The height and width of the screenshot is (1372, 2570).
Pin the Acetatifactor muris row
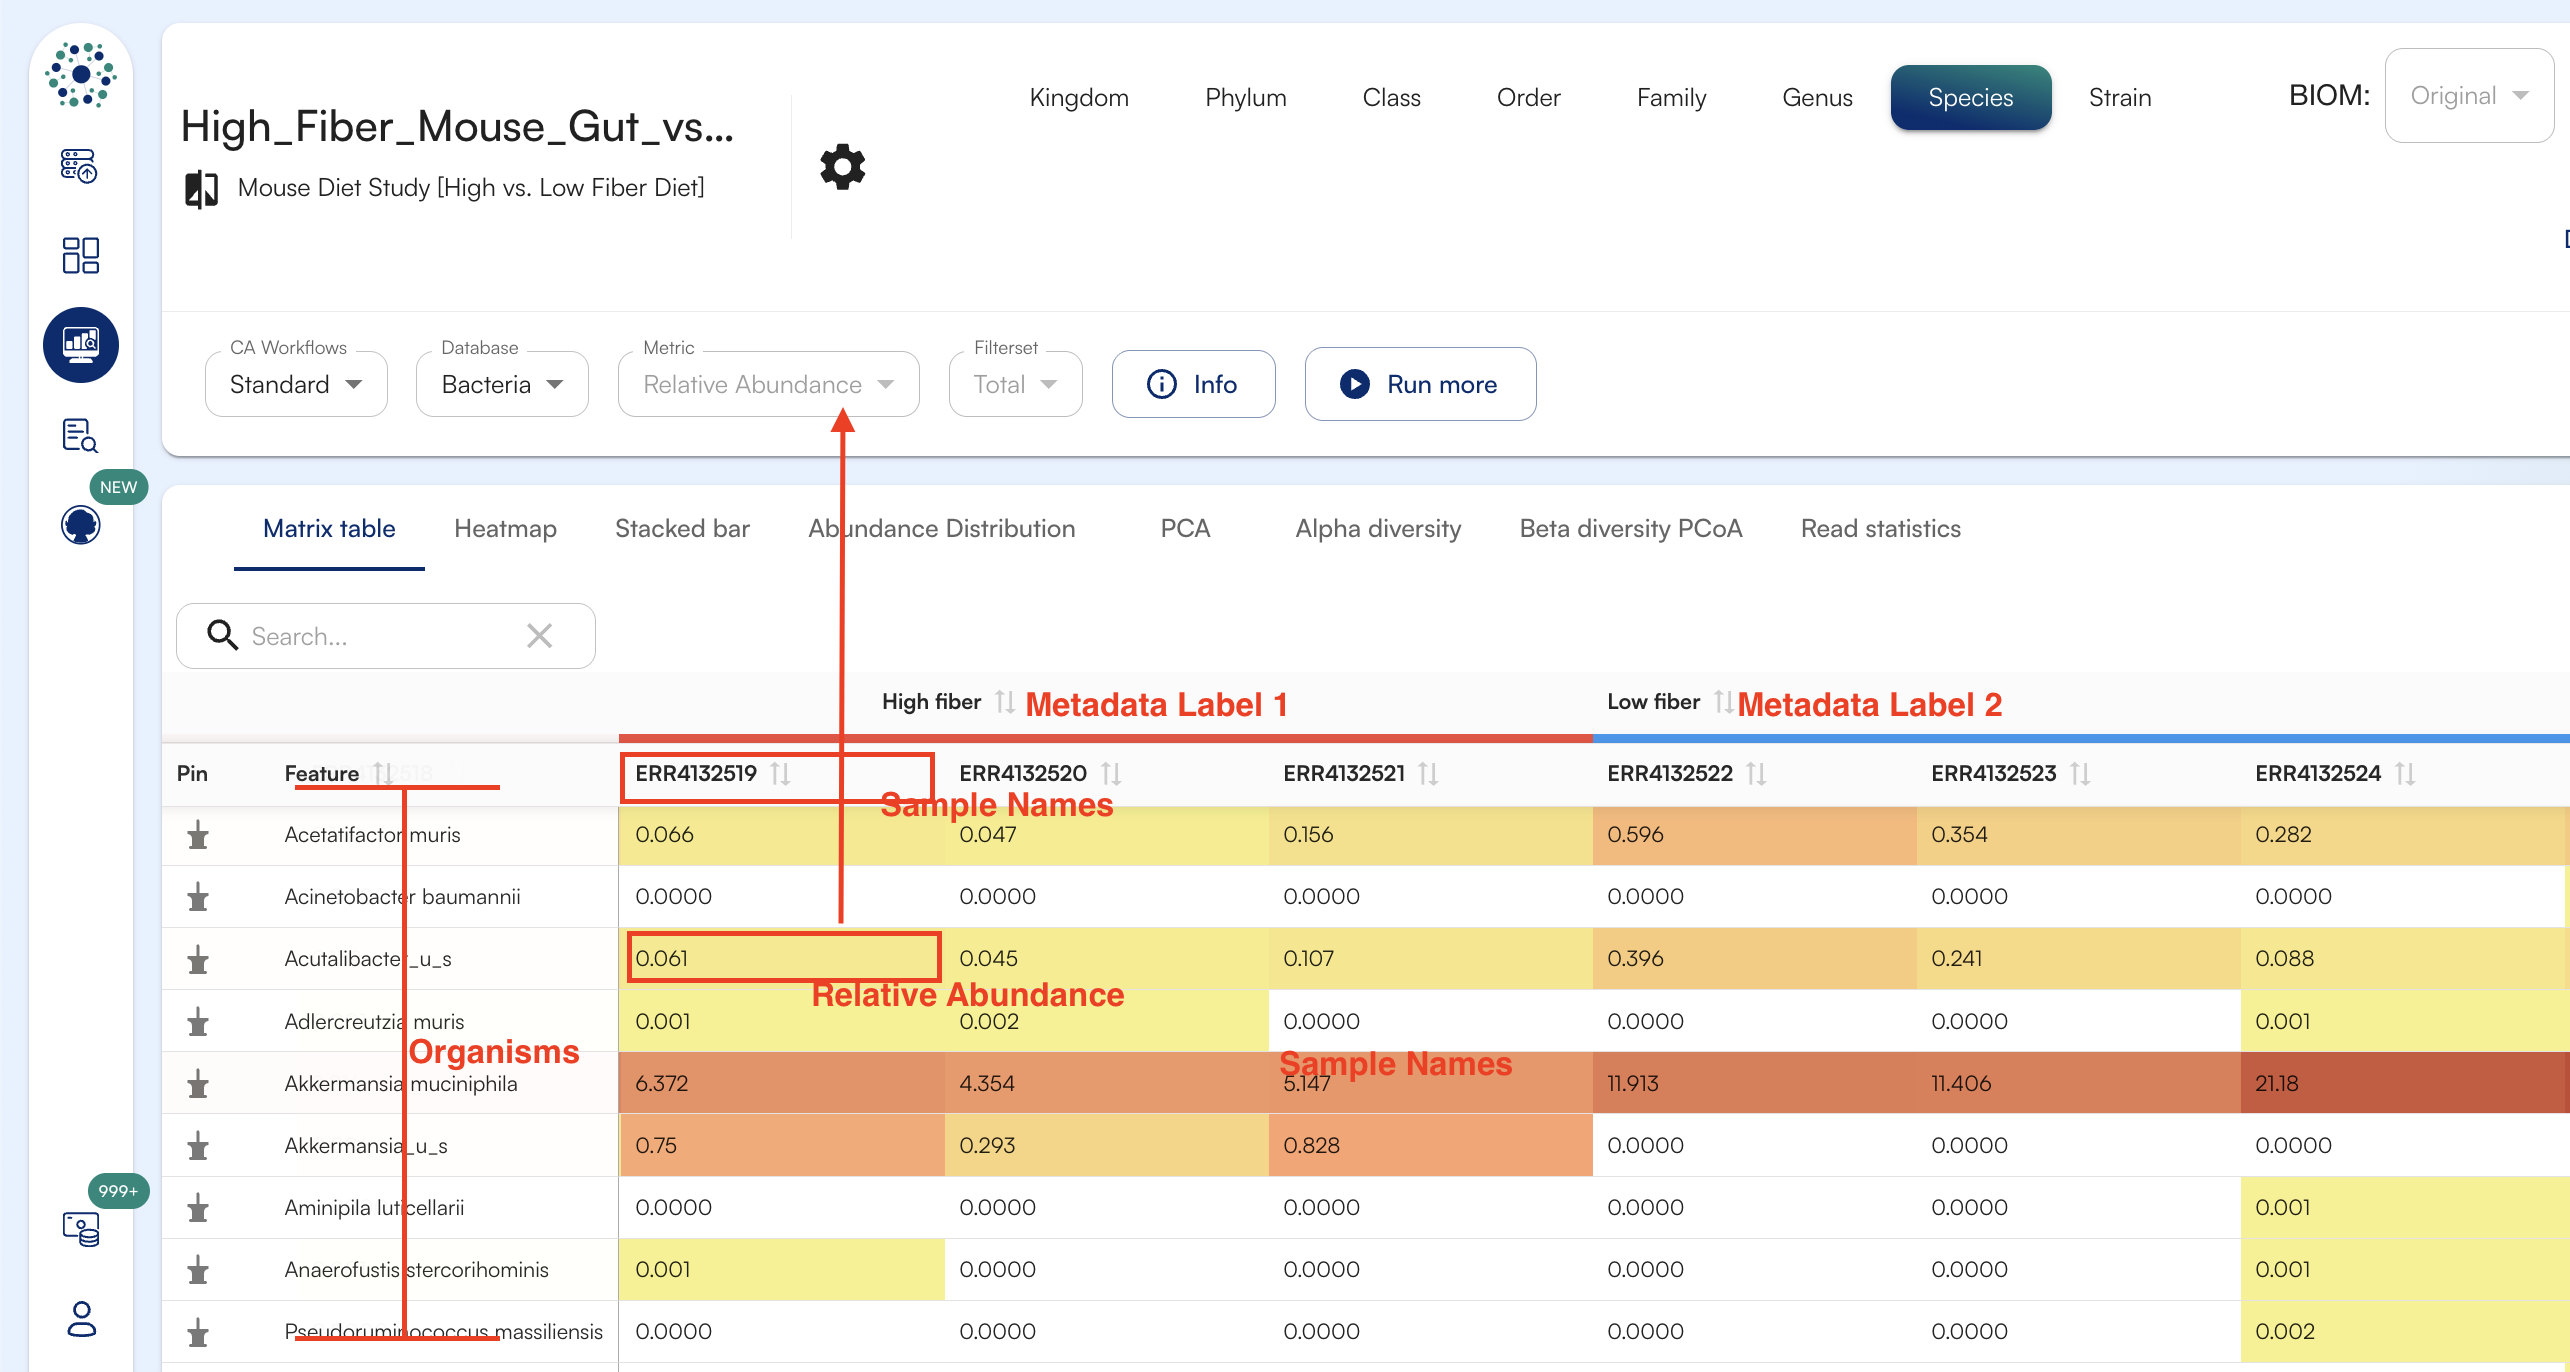[x=198, y=835]
